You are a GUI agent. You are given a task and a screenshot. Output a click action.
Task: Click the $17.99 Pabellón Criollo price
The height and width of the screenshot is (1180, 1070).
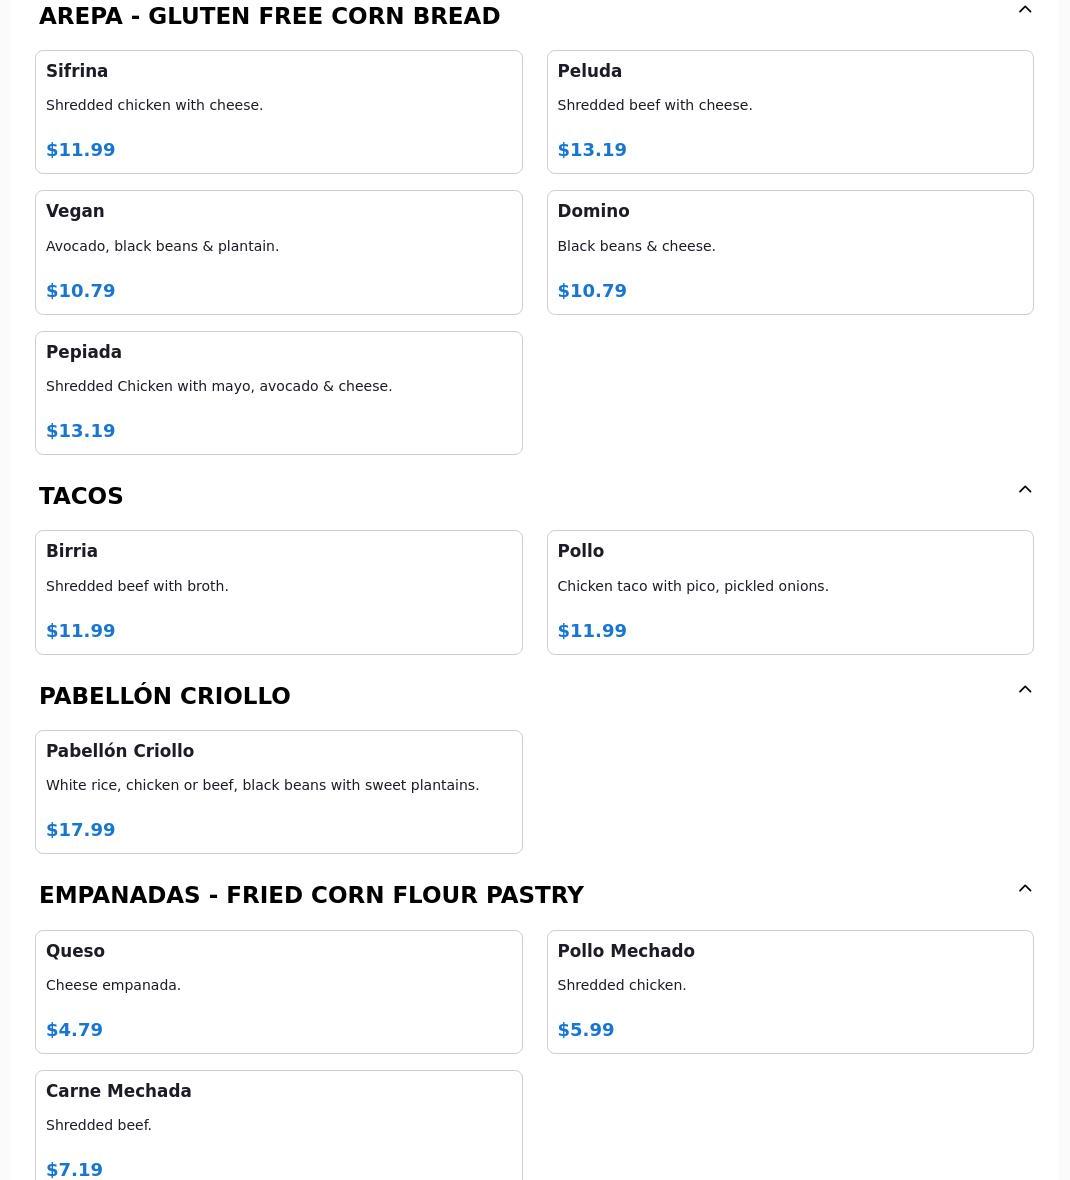coord(81,830)
